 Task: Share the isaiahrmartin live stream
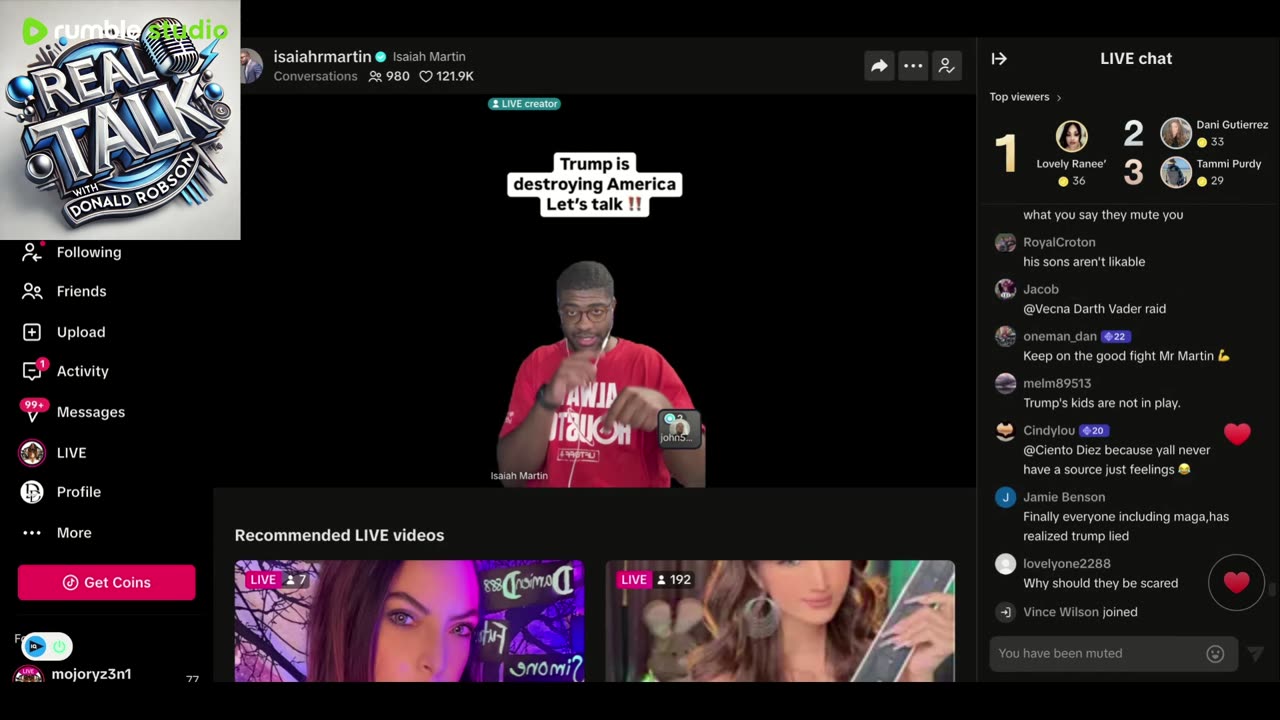point(879,66)
